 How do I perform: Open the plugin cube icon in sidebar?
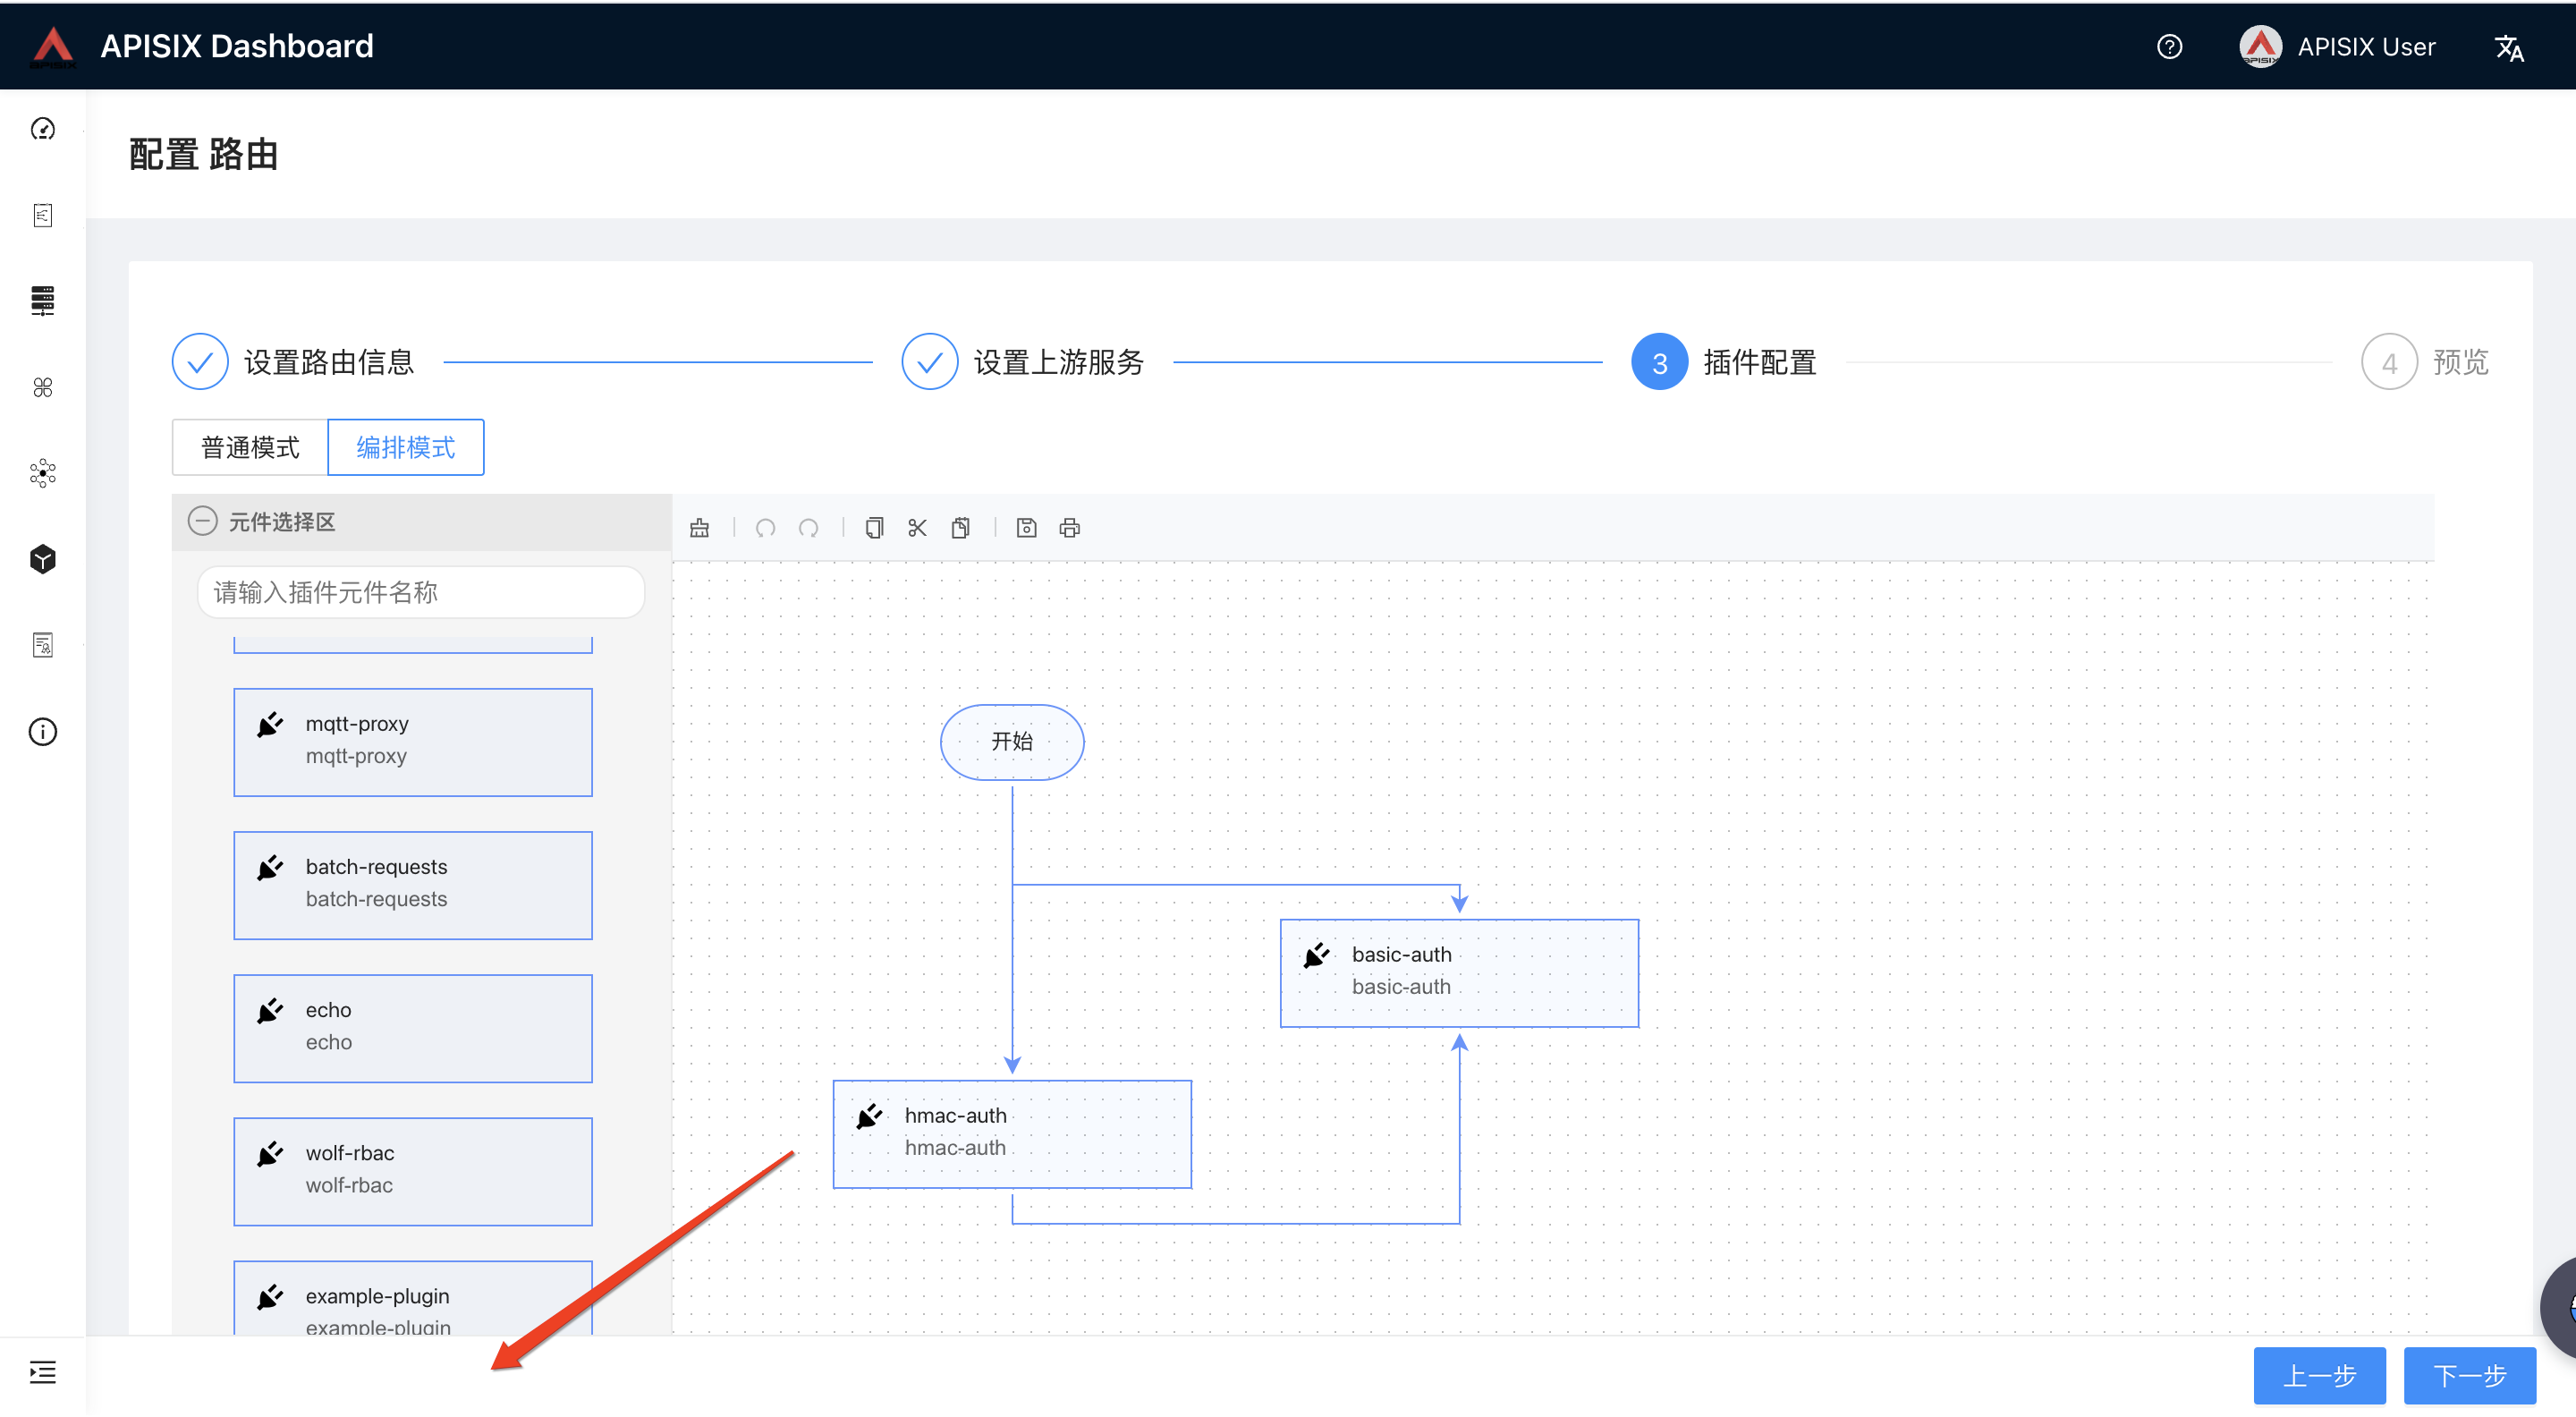[x=43, y=559]
